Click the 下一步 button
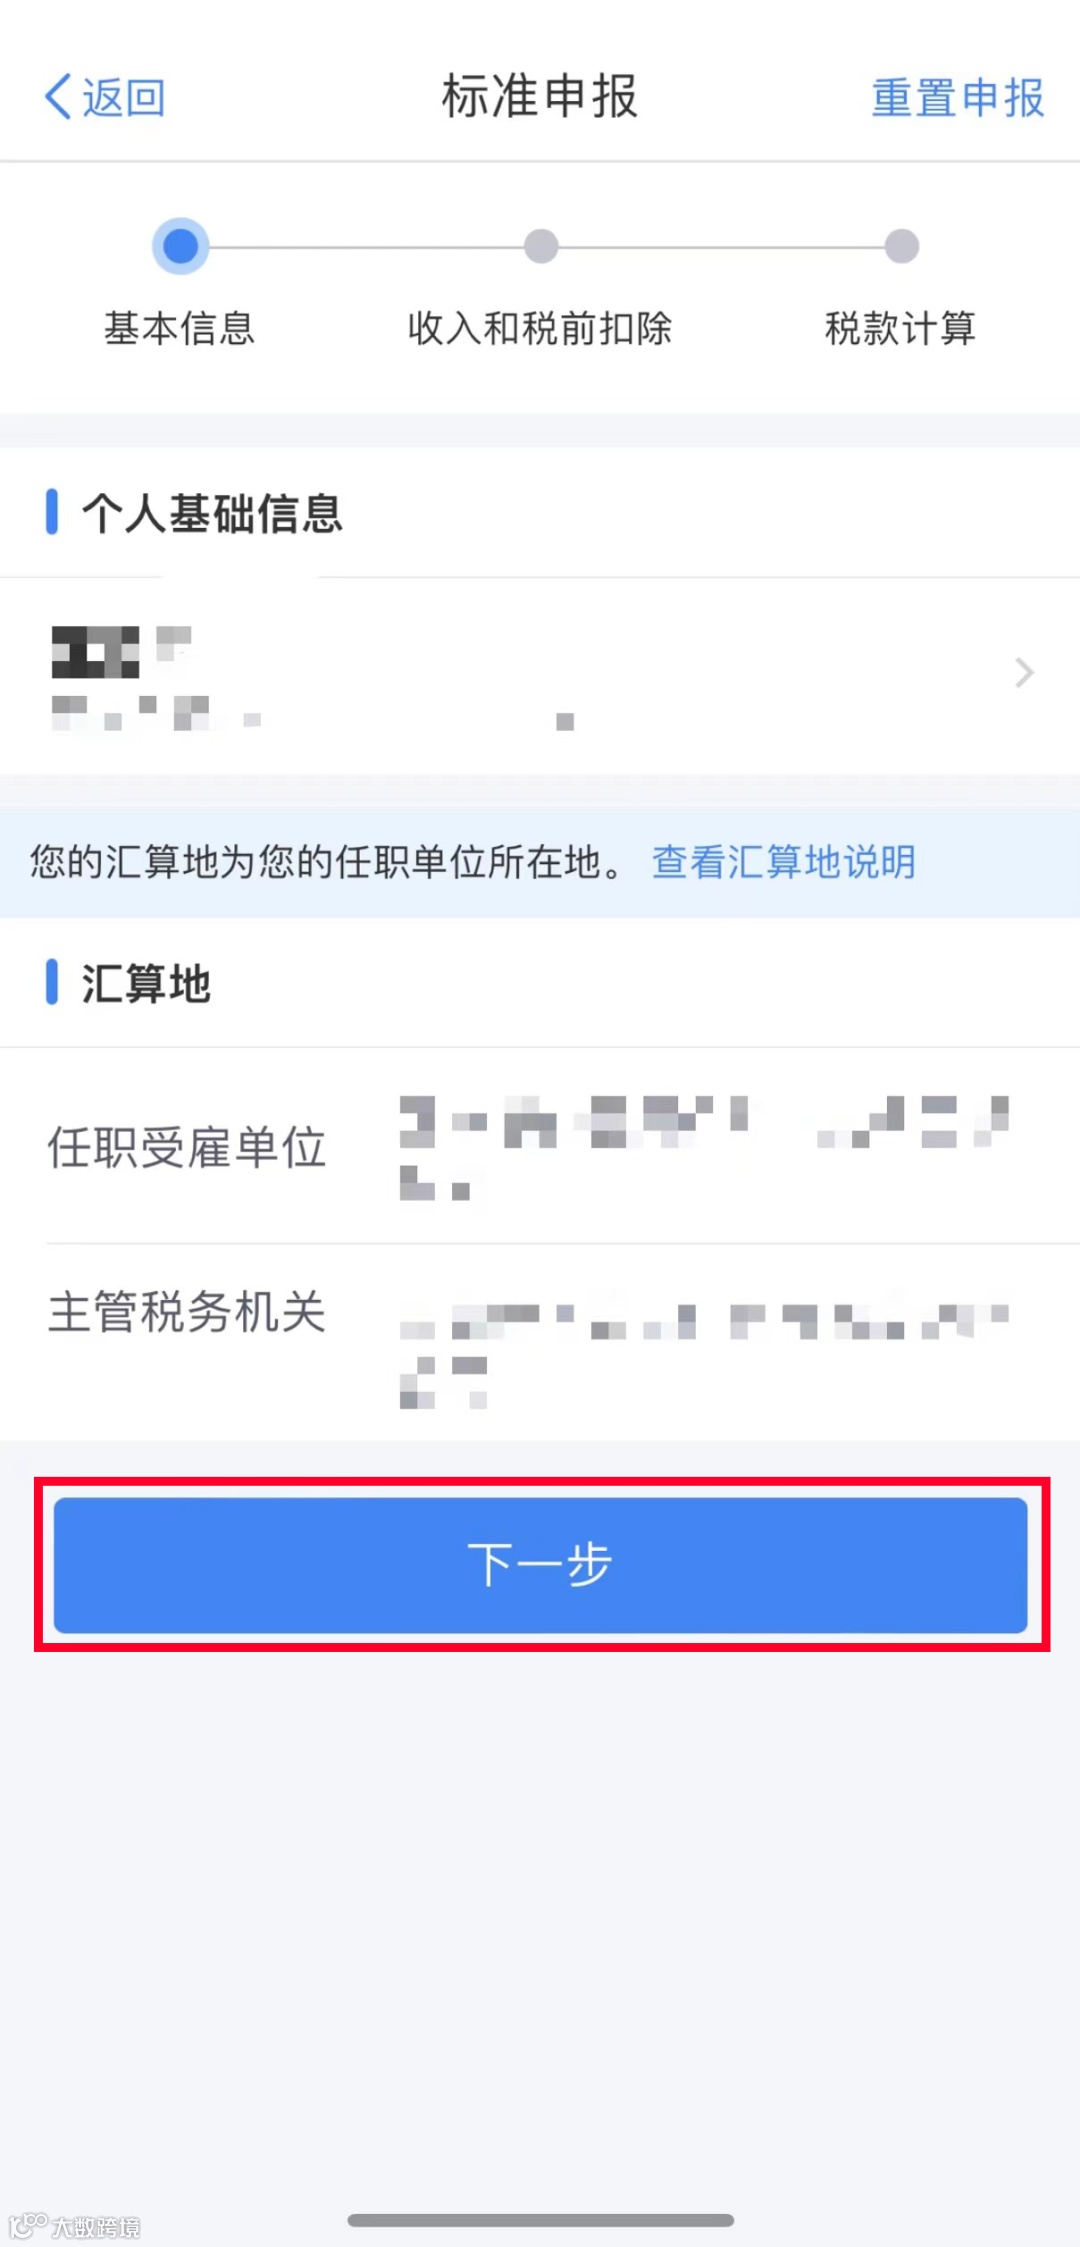This screenshot has width=1080, height=2247. [x=540, y=1565]
